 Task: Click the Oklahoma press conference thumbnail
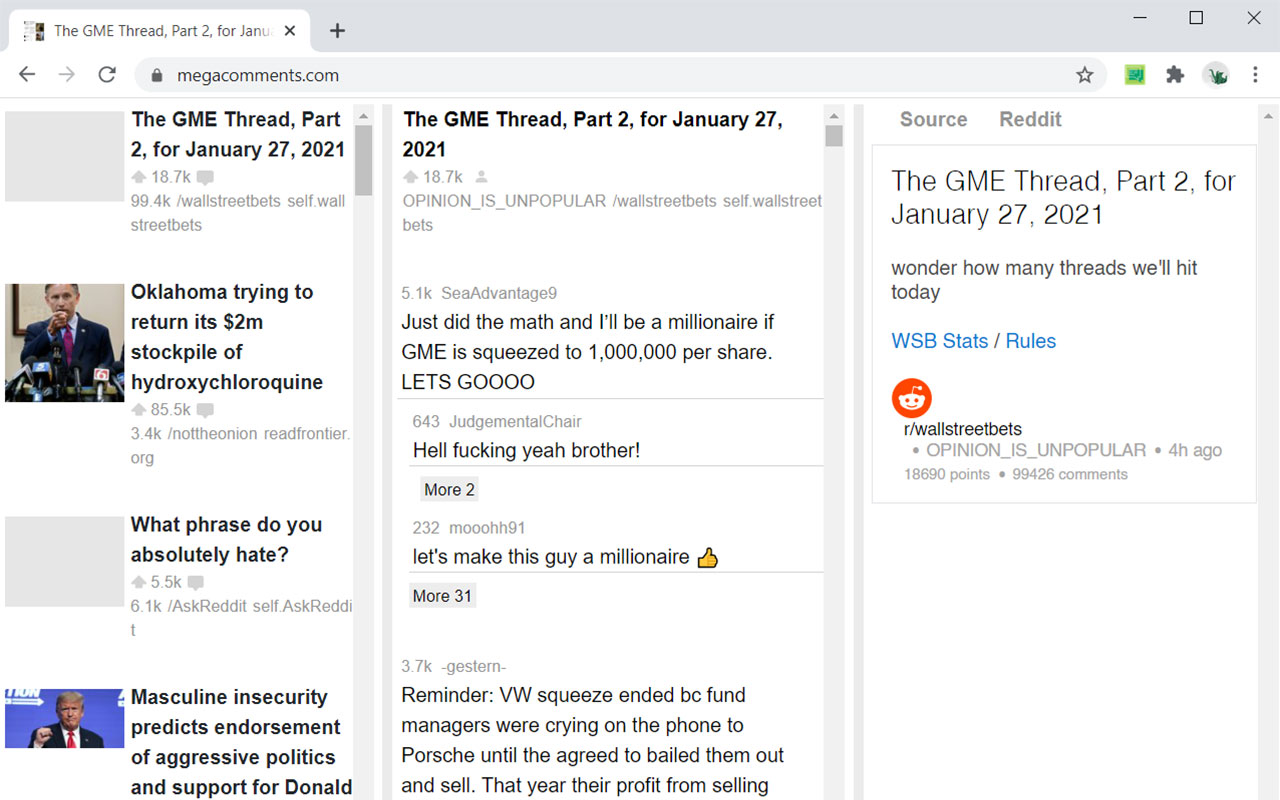[x=64, y=343]
